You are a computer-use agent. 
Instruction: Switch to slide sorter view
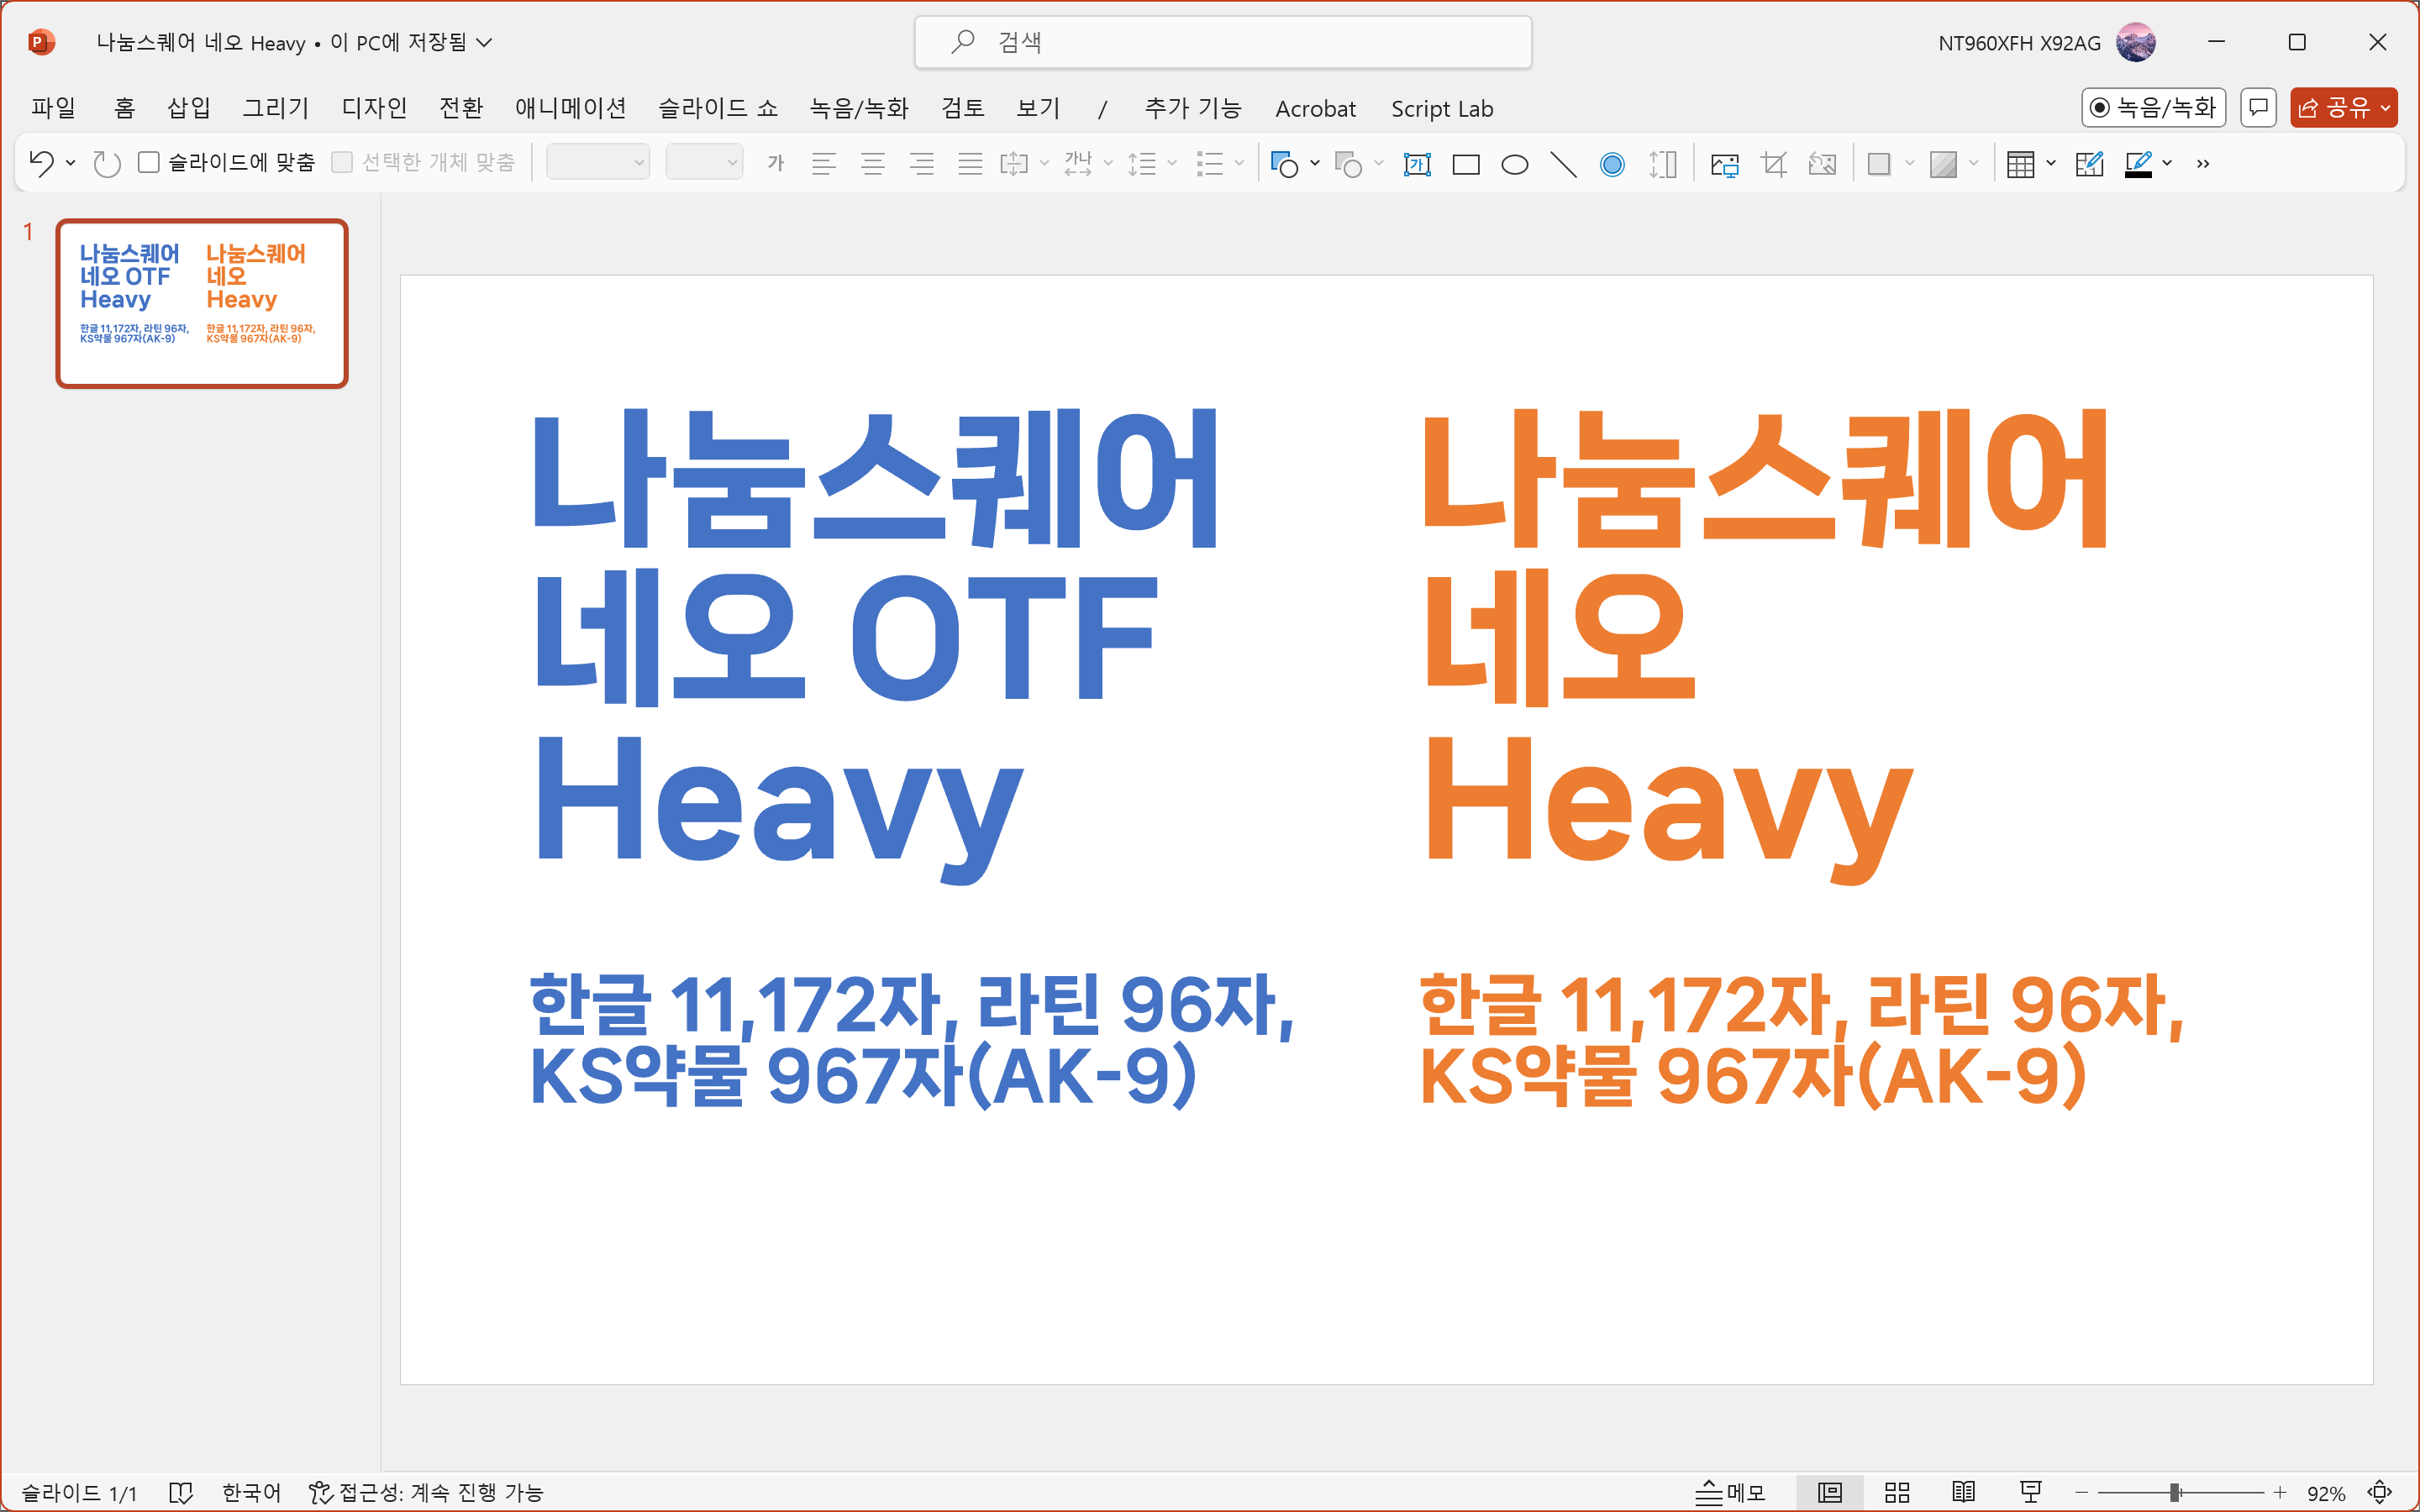tap(1897, 1492)
